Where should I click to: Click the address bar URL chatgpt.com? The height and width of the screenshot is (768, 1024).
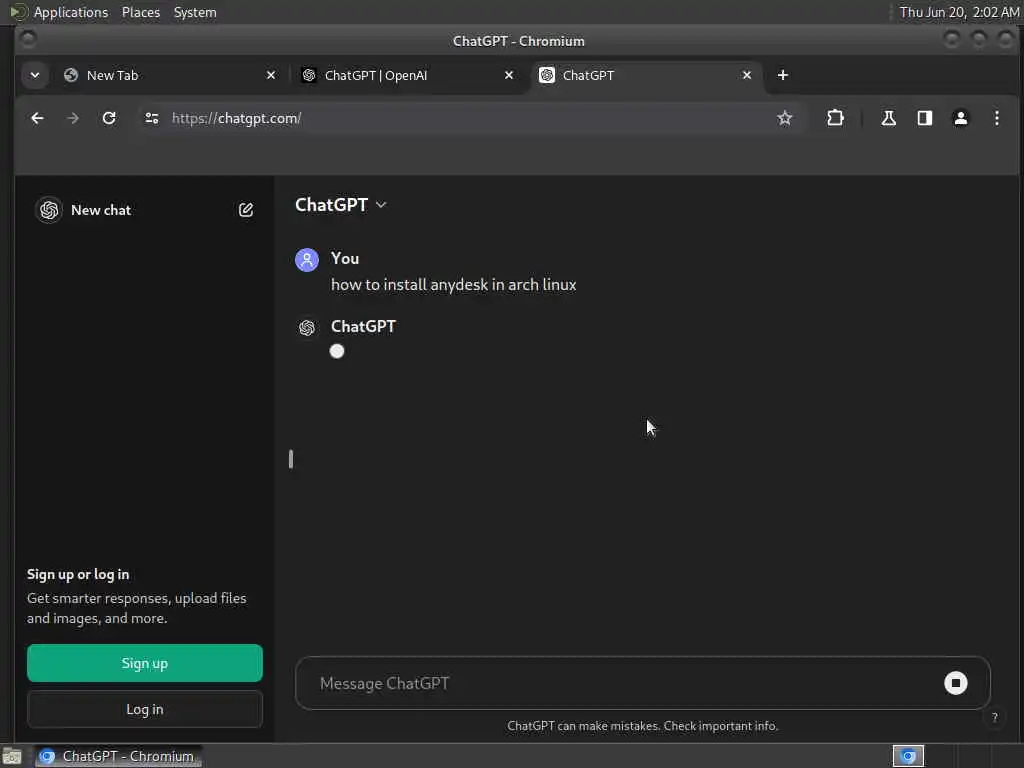coord(236,118)
